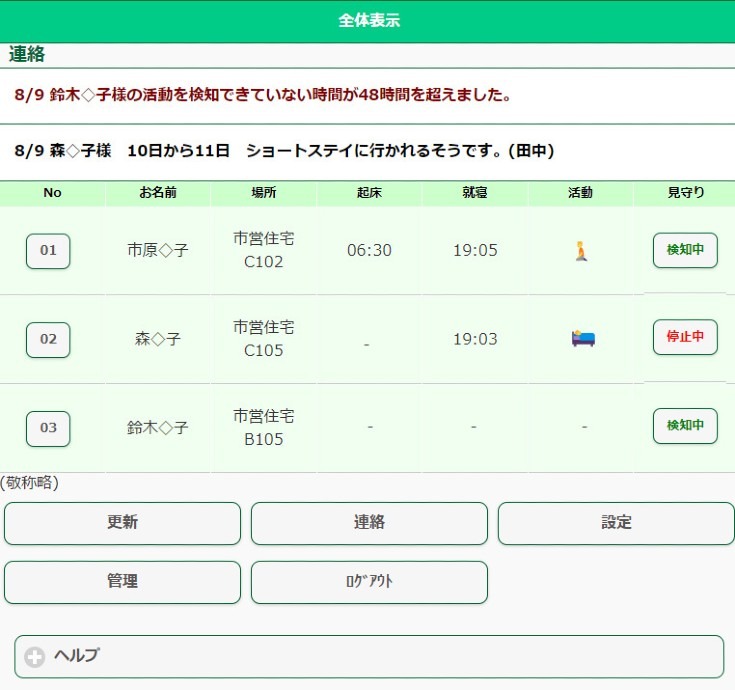Open resident number 01 details
Viewport: 735px width, 690px height.
(48, 251)
